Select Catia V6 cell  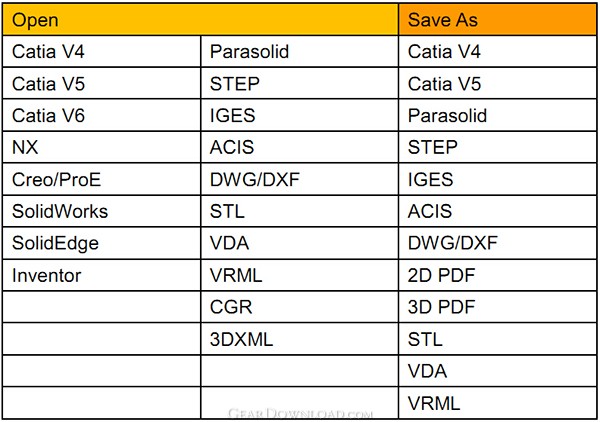click(x=101, y=115)
